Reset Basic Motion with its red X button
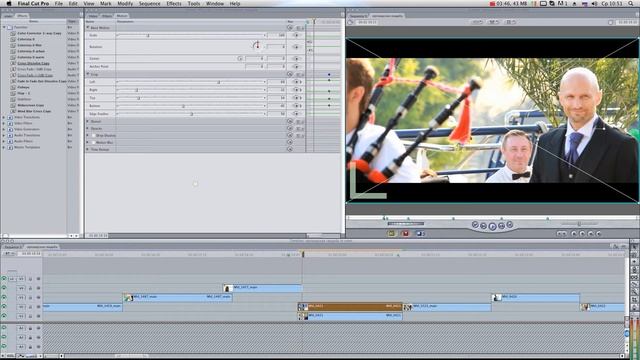The width and height of the screenshot is (640, 360). click(290, 28)
